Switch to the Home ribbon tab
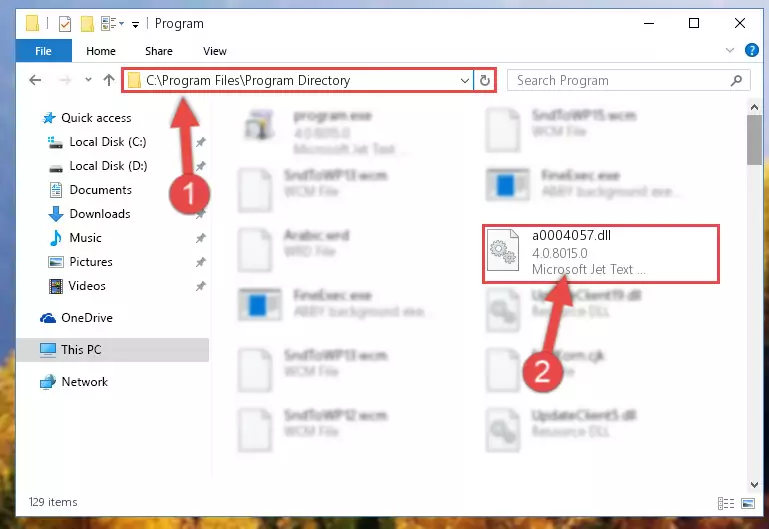769x529 pixels. (x=101, y=51)
